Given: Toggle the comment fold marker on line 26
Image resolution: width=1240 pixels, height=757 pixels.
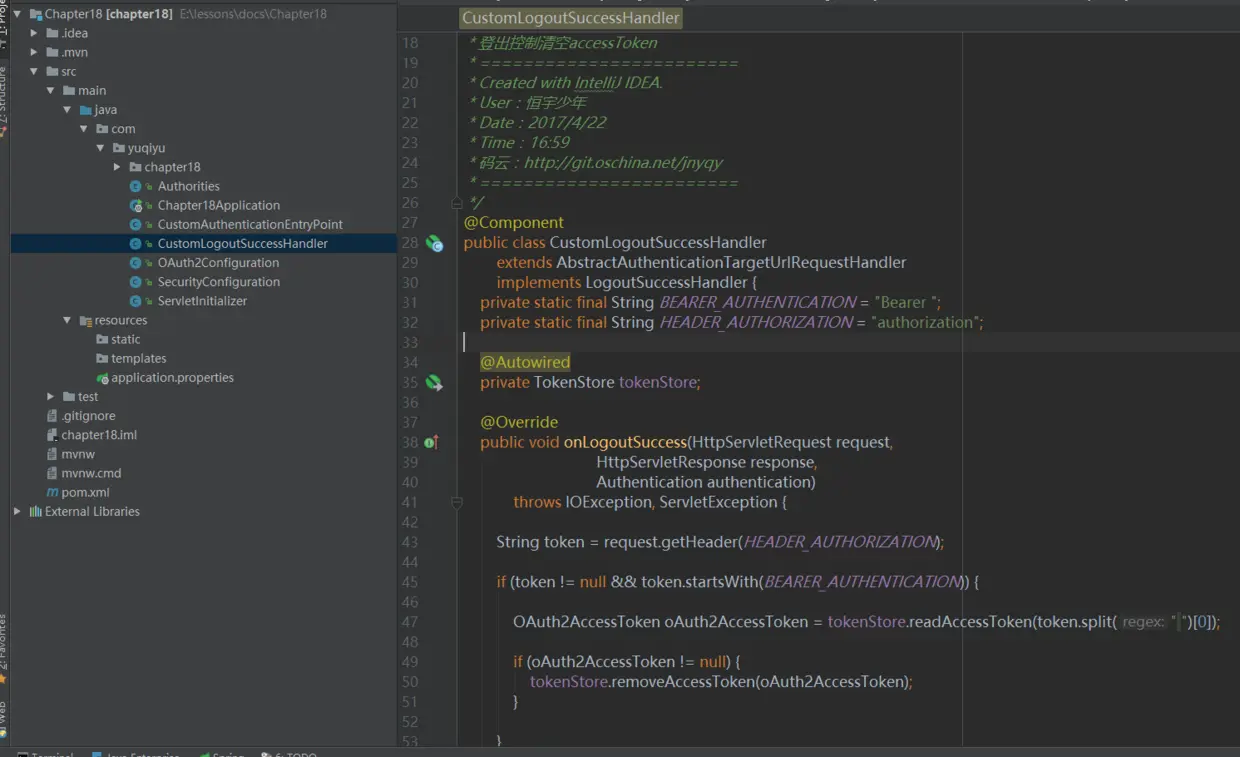Looking at the screenshot, I should (457, 203).
